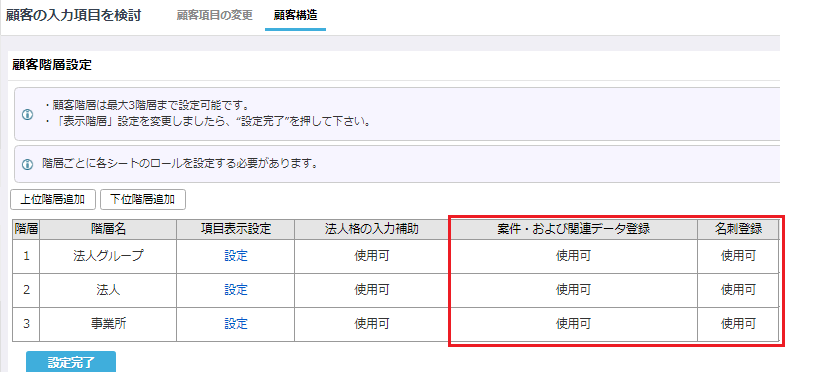Image resolution: width=820 pixels, height=372 pixels.
Task: Click 使用可 under 案件・および関連データ登録 for 法人グループ
Action: 574,256
